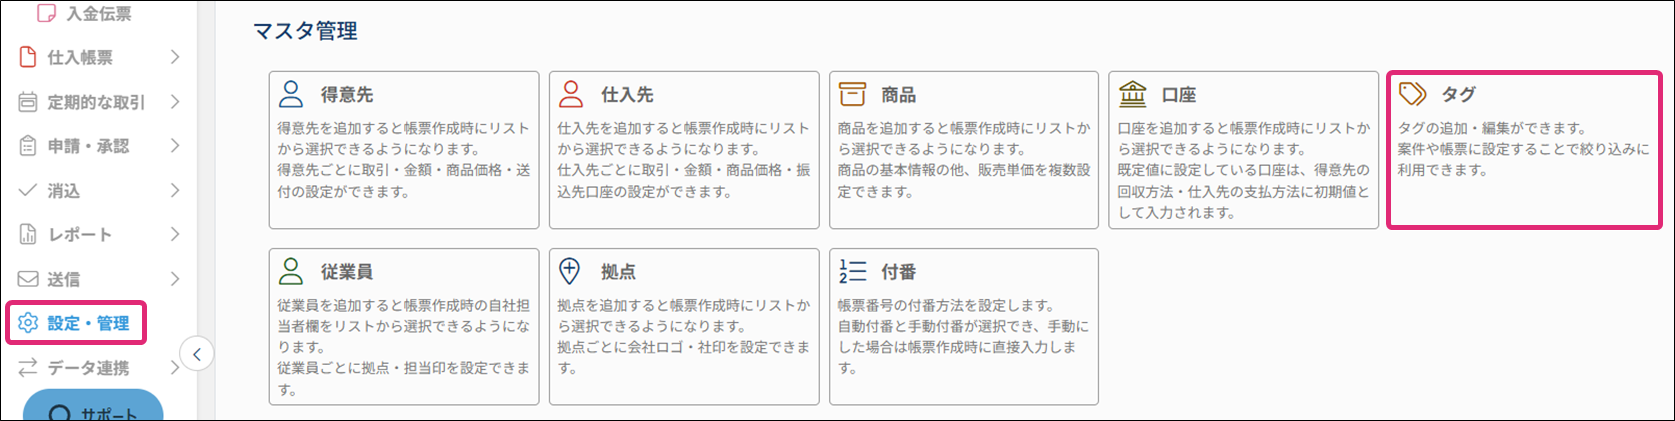Open the 消込 menu item

(x=64, y=190)
